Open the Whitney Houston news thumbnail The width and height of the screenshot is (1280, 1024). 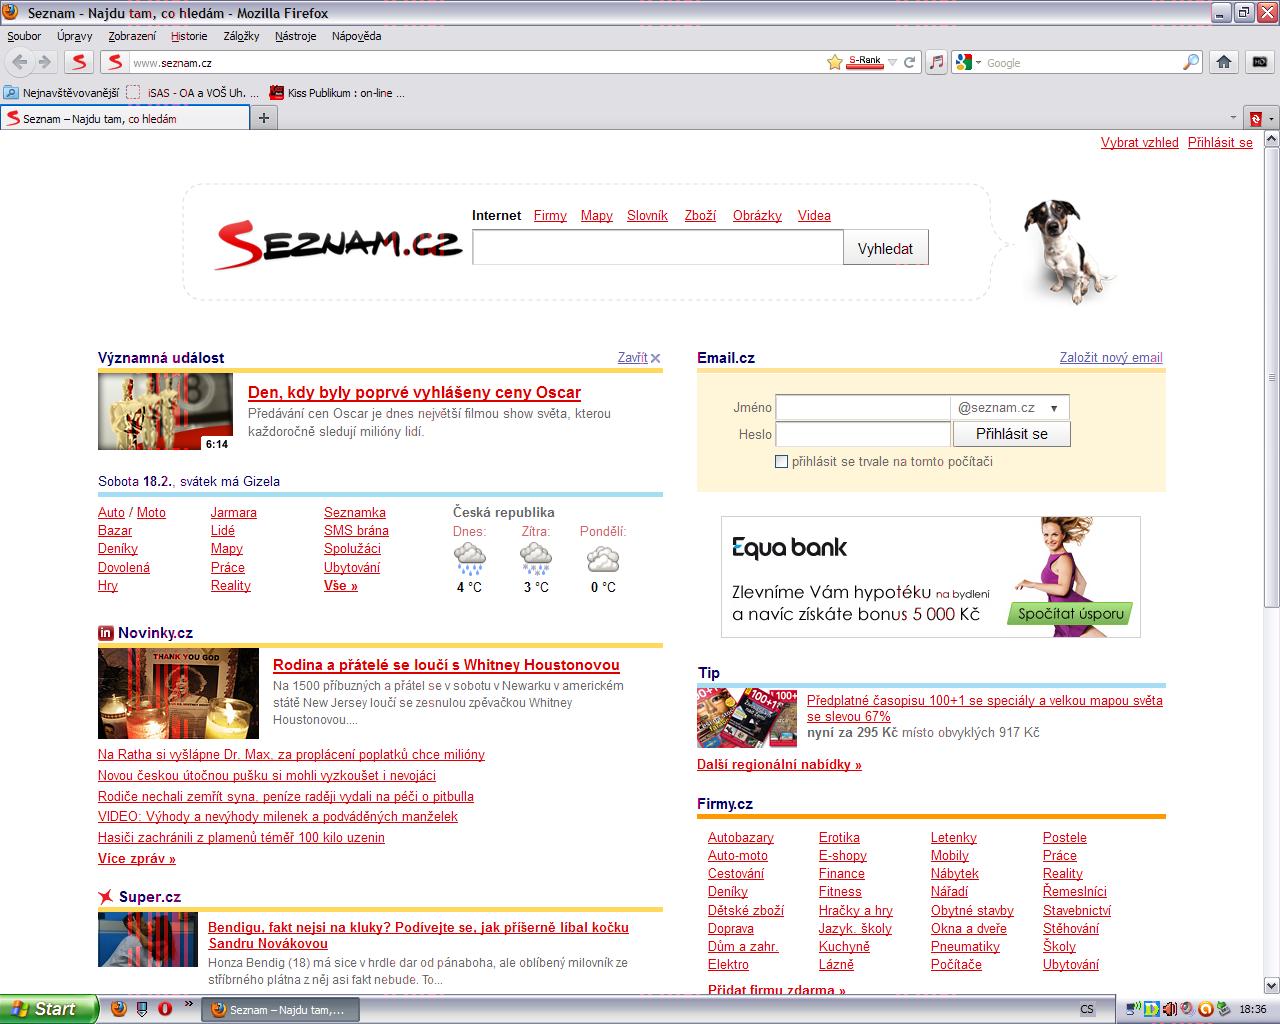click(x=178, y=693)
